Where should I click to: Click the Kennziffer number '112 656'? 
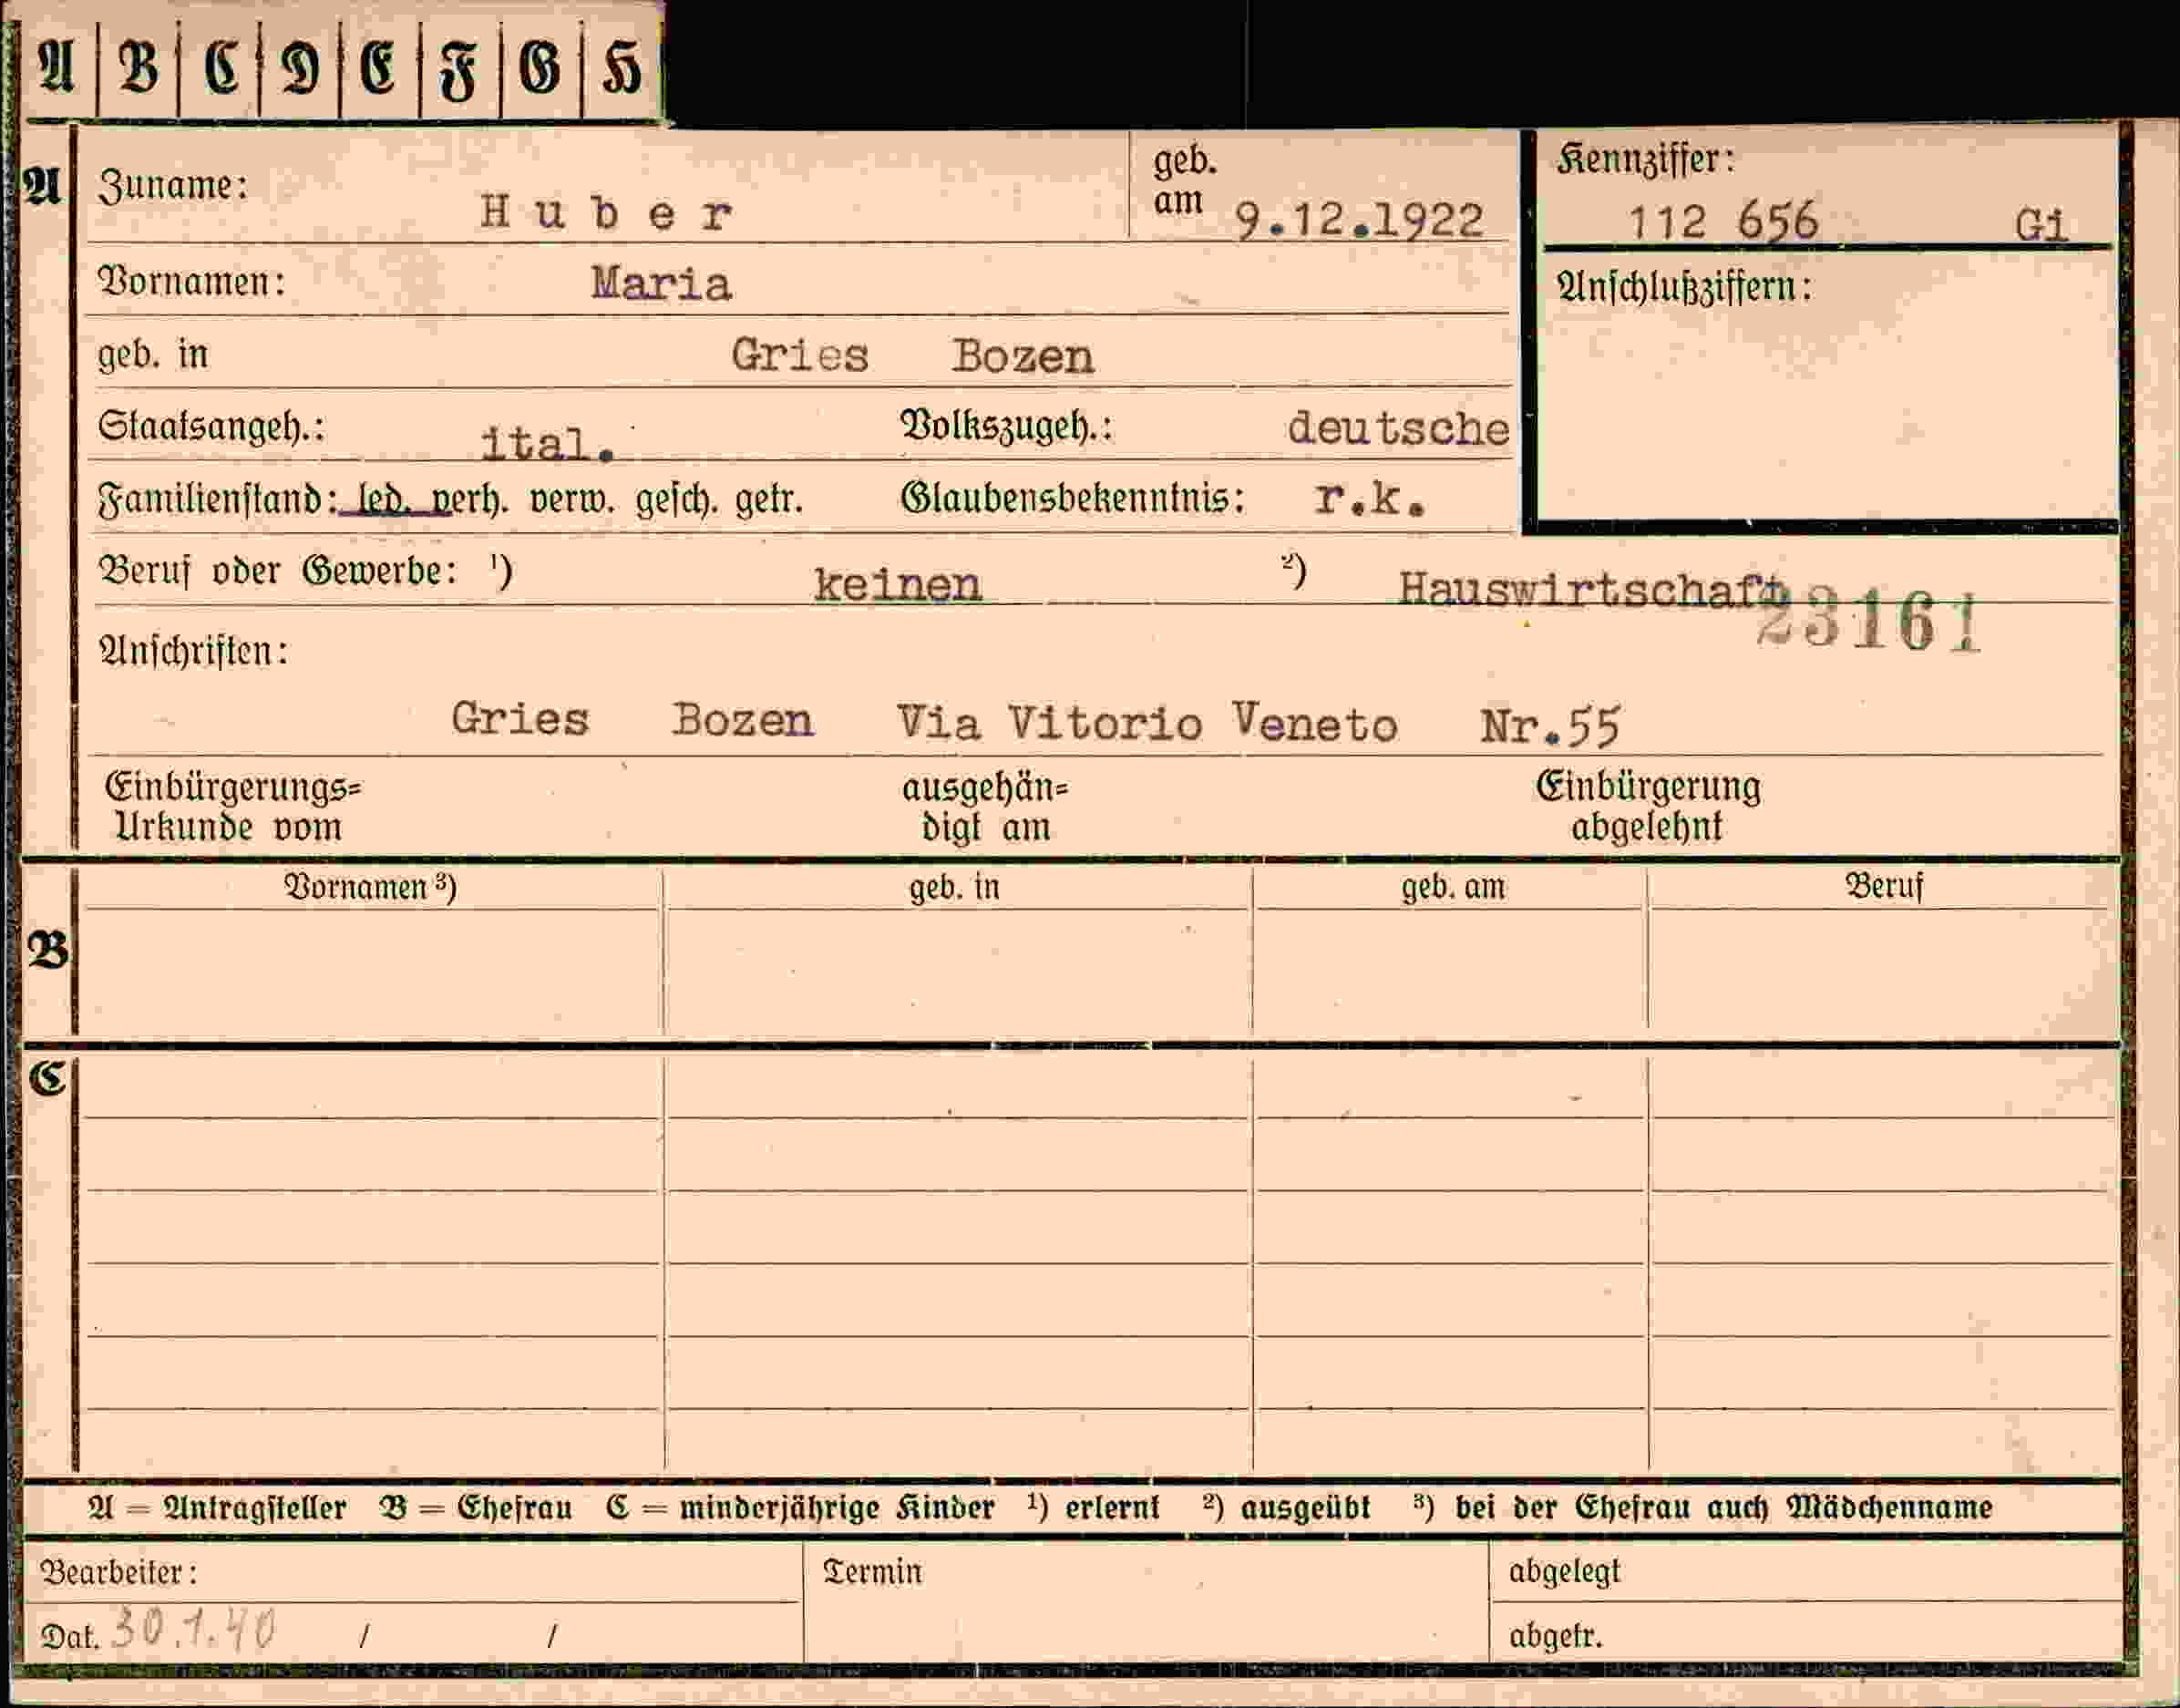(1723, 221)
